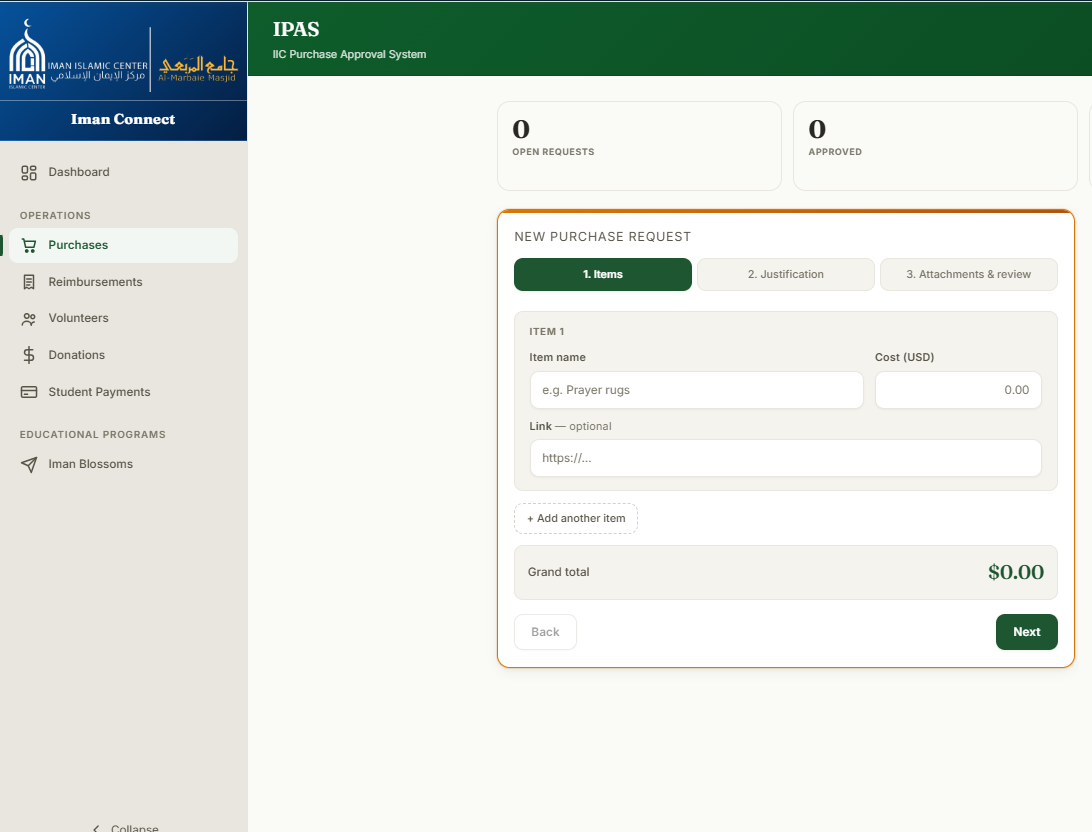Click the OPERATIONS section label
The width and height of the screenshot is (1092, 832).
tap(55, 216)
